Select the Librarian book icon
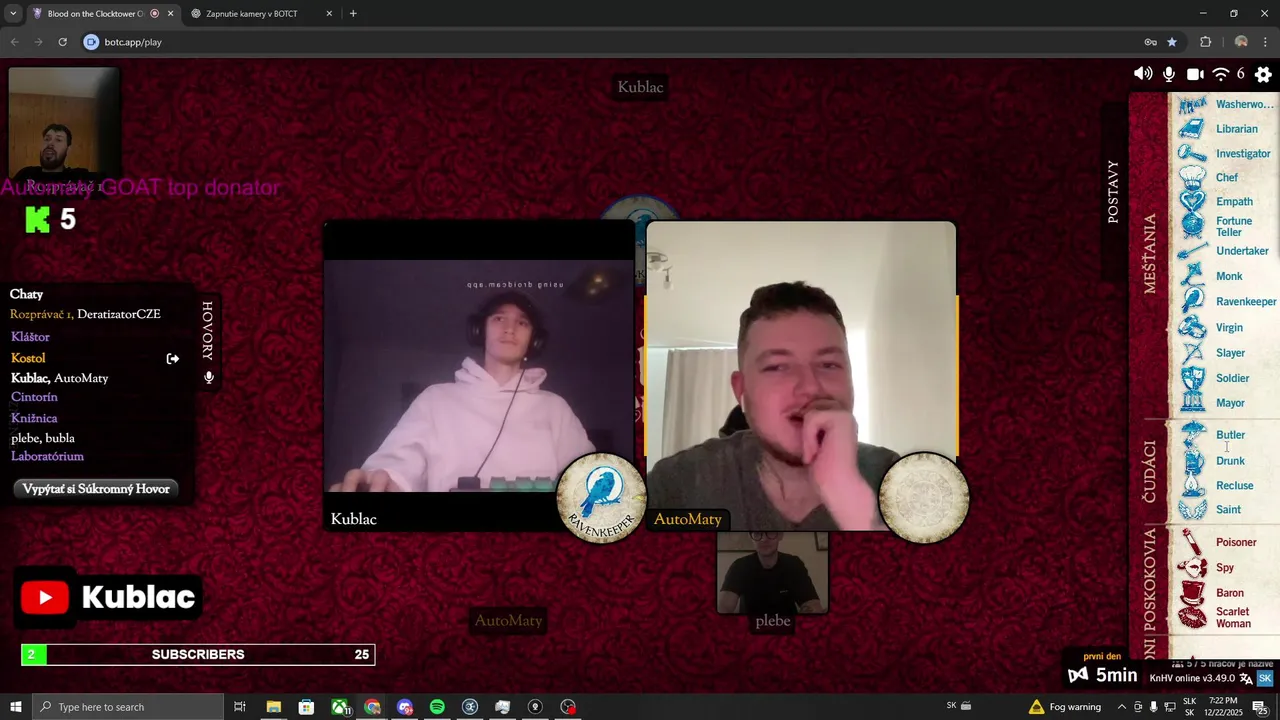Screen dimensions: 1280x720 click(x=1192, y=129)
